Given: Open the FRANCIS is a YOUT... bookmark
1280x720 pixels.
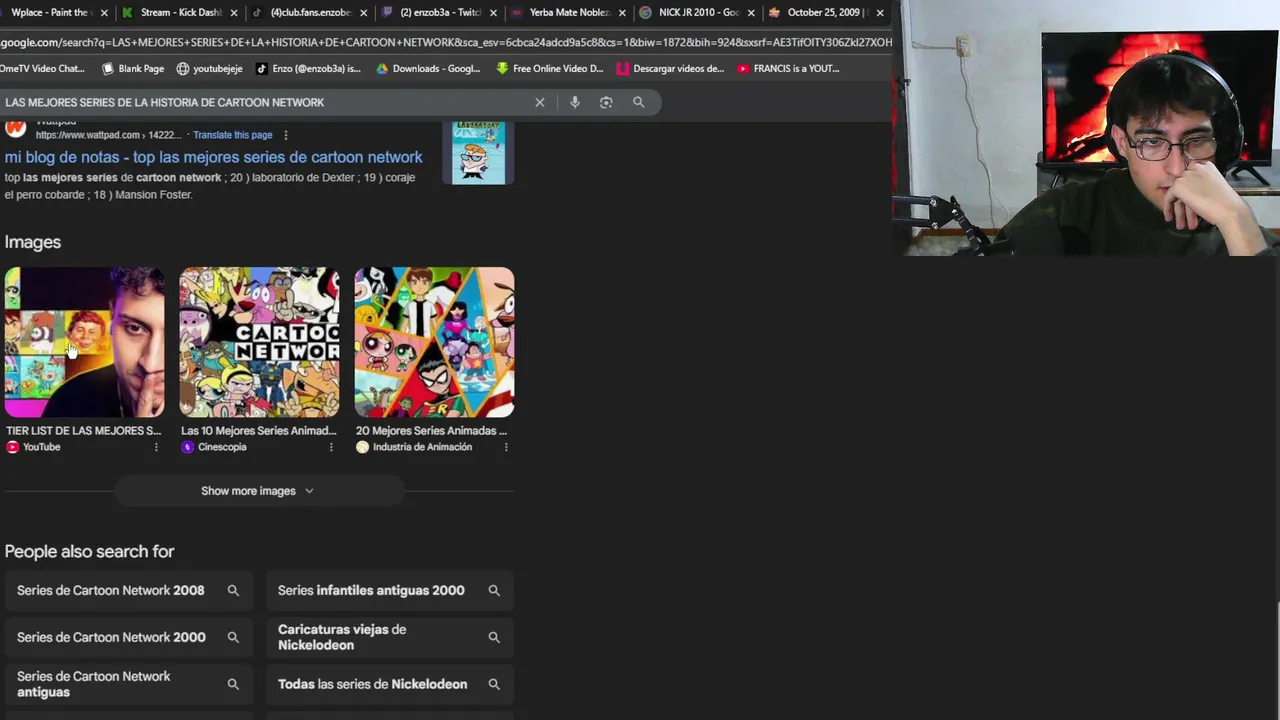Looking at the screenshot, I should [788, 69].
